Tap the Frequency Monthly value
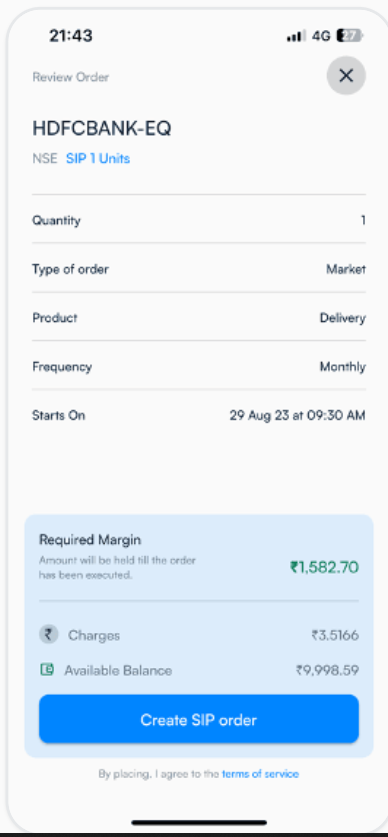The height and width of the screenshot is (837, 388). coord(343,367)
